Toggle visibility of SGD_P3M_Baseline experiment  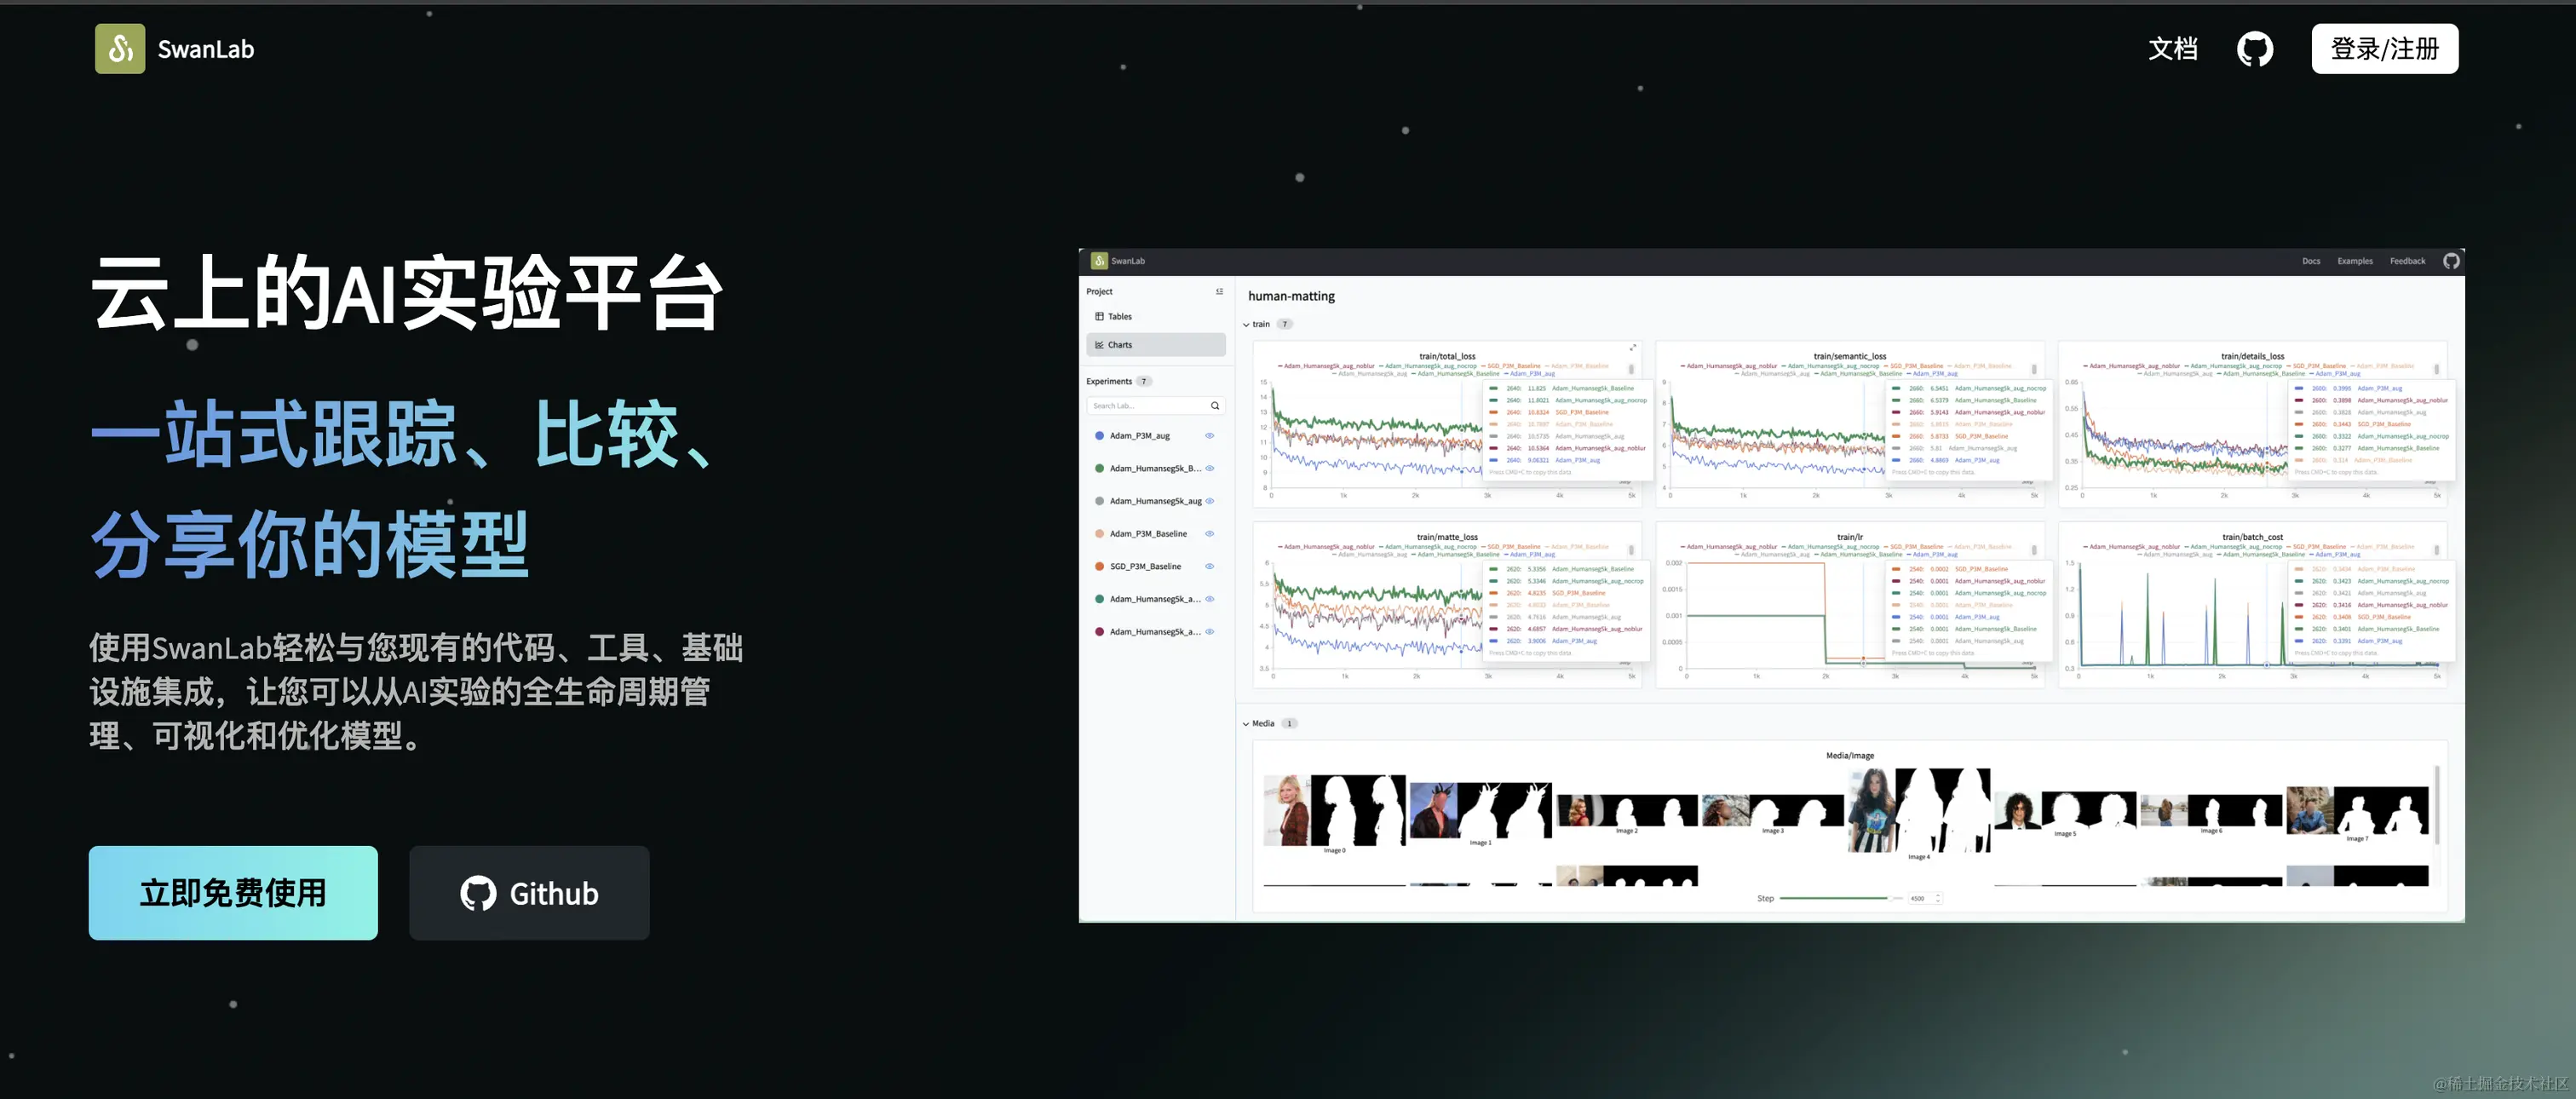pyautogui.click(x=1210, y=566)
